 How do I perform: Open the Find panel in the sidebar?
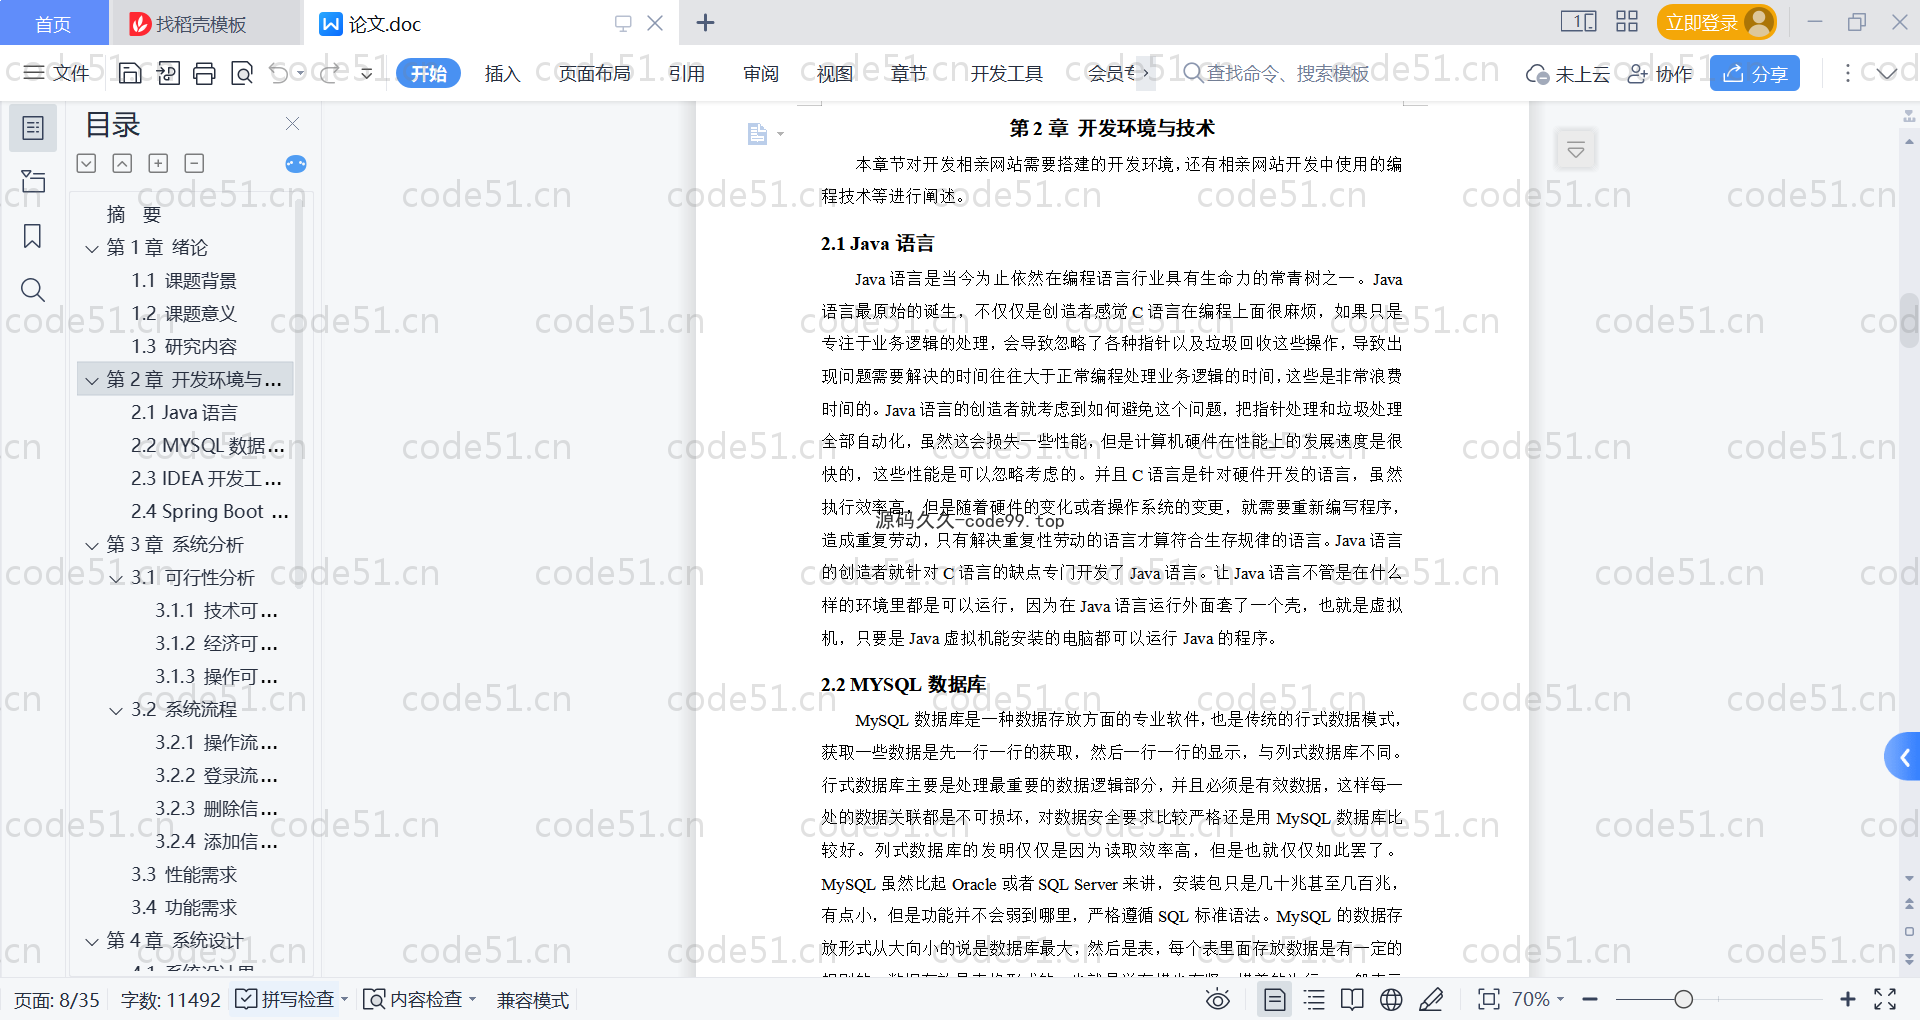pyautogui.click(x=33, y=290)
